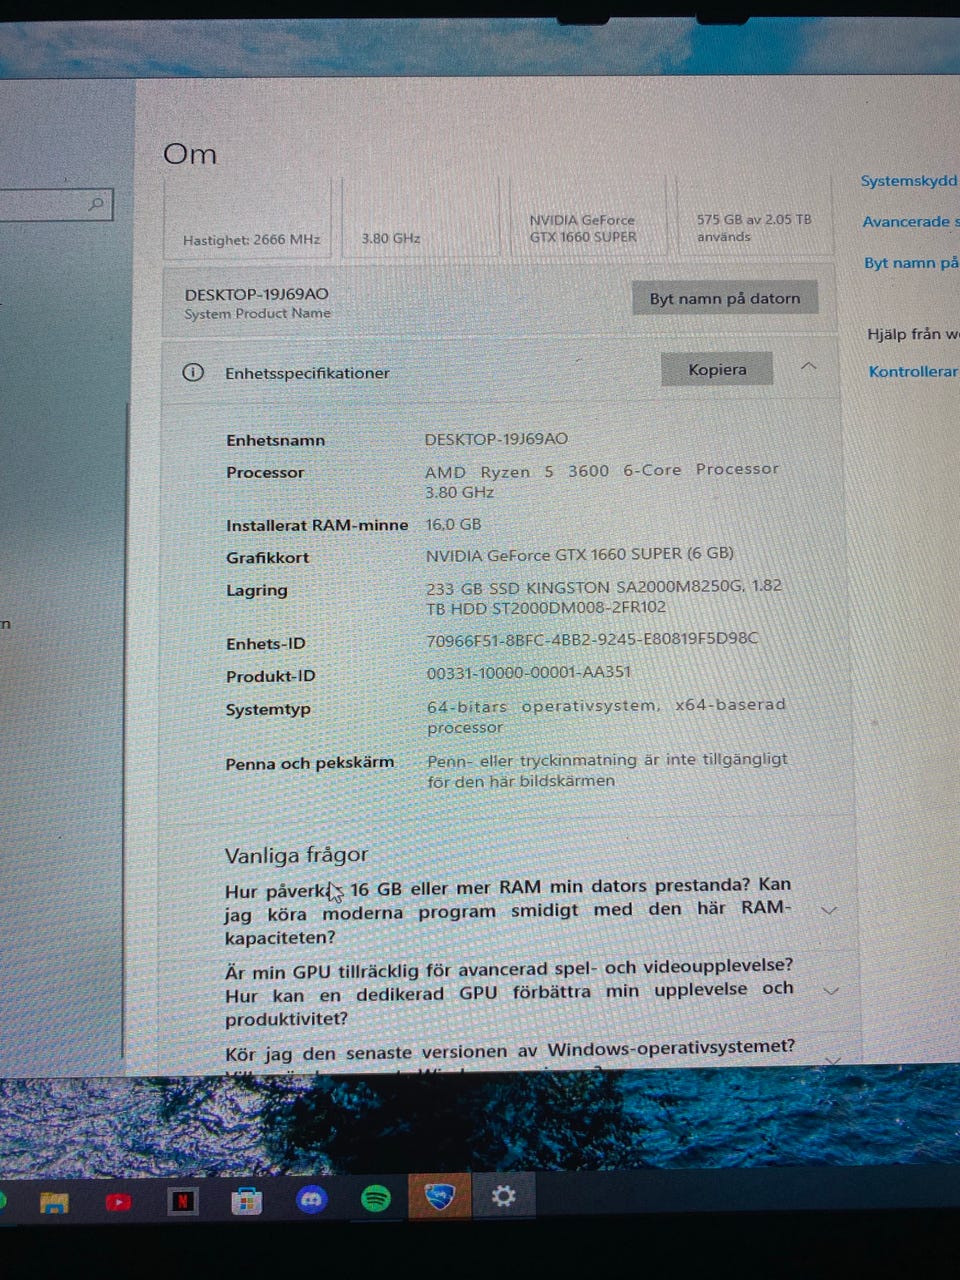Click the info icon beside Enhetsspecifikationer
Screen dimensions: 960x1280
[x=193, y=372]
